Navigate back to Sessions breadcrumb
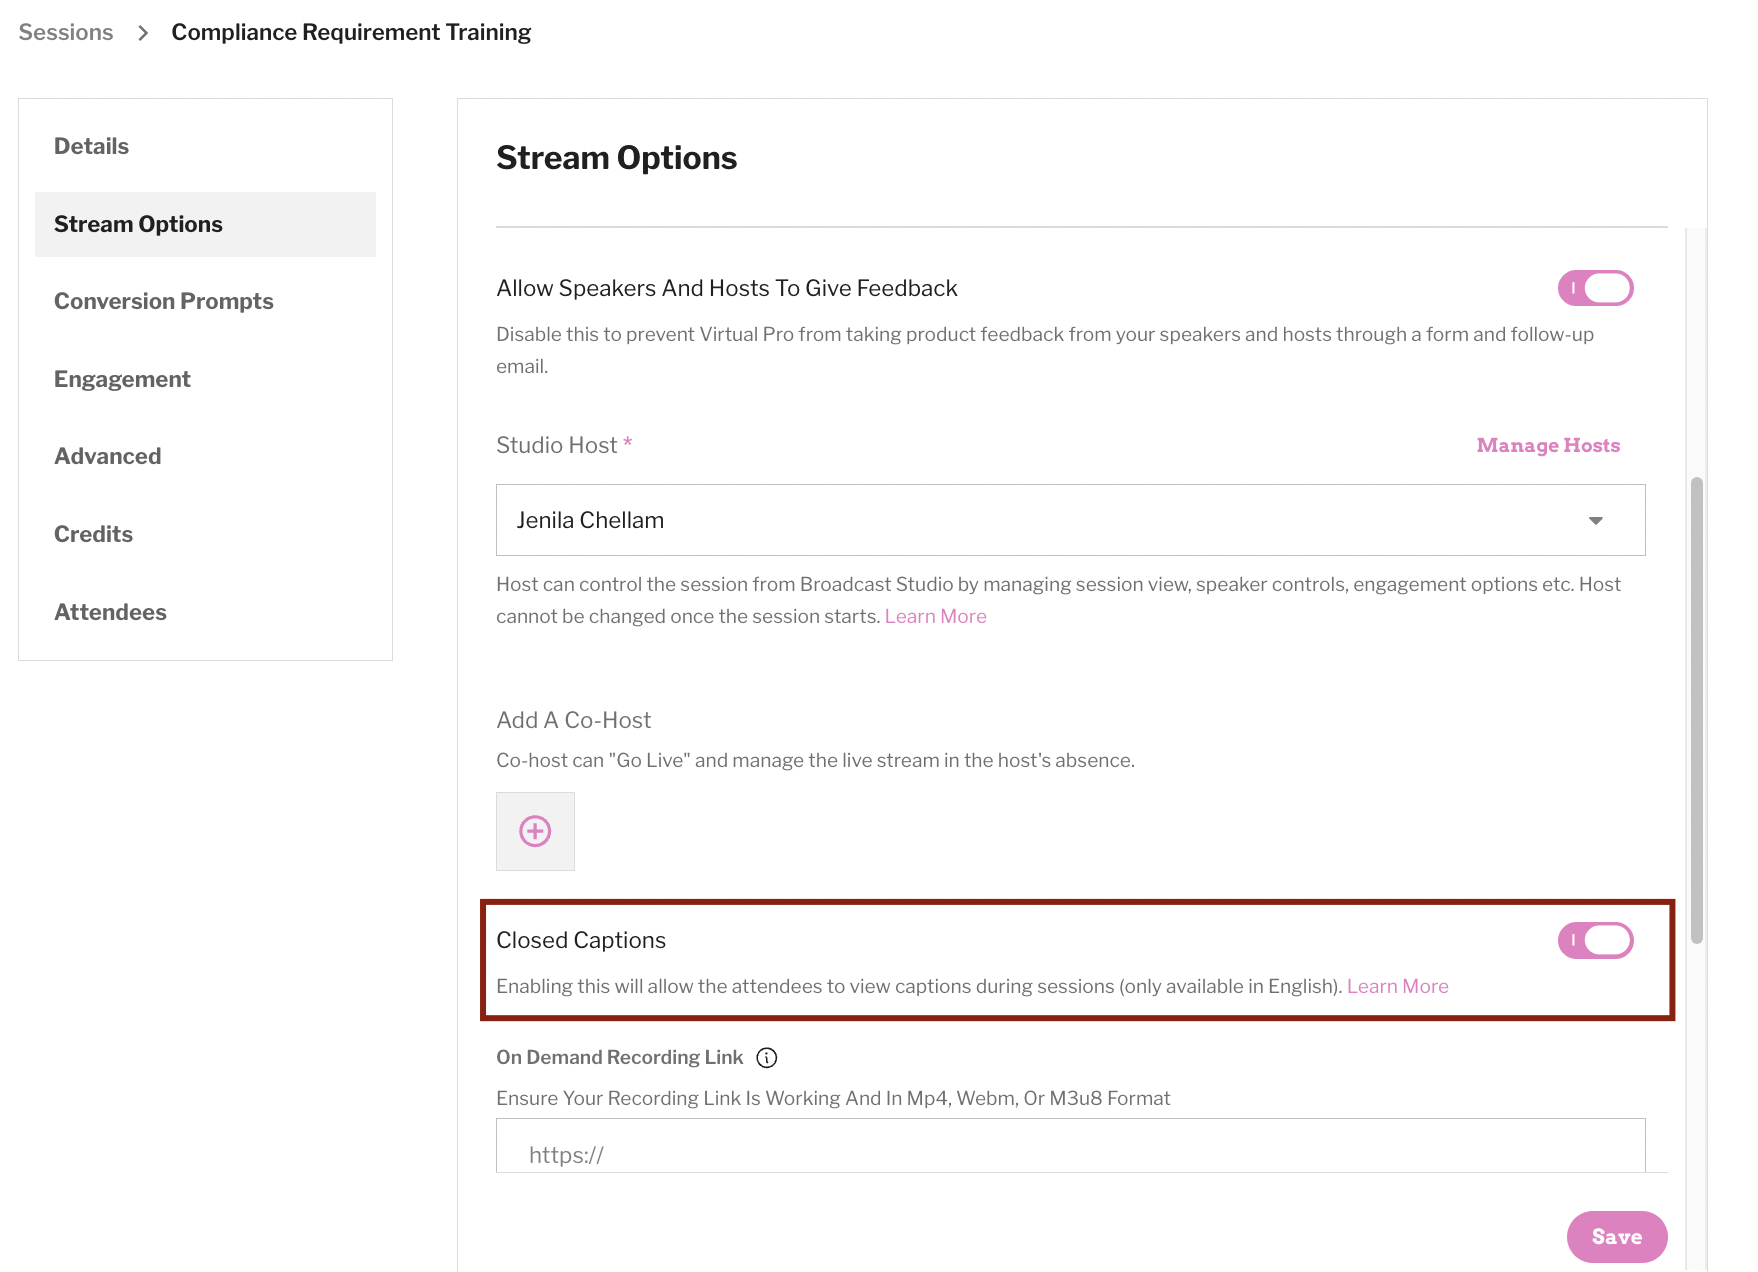The width and height of the screenshot is (1758, 1272). (x=66, y=32)
